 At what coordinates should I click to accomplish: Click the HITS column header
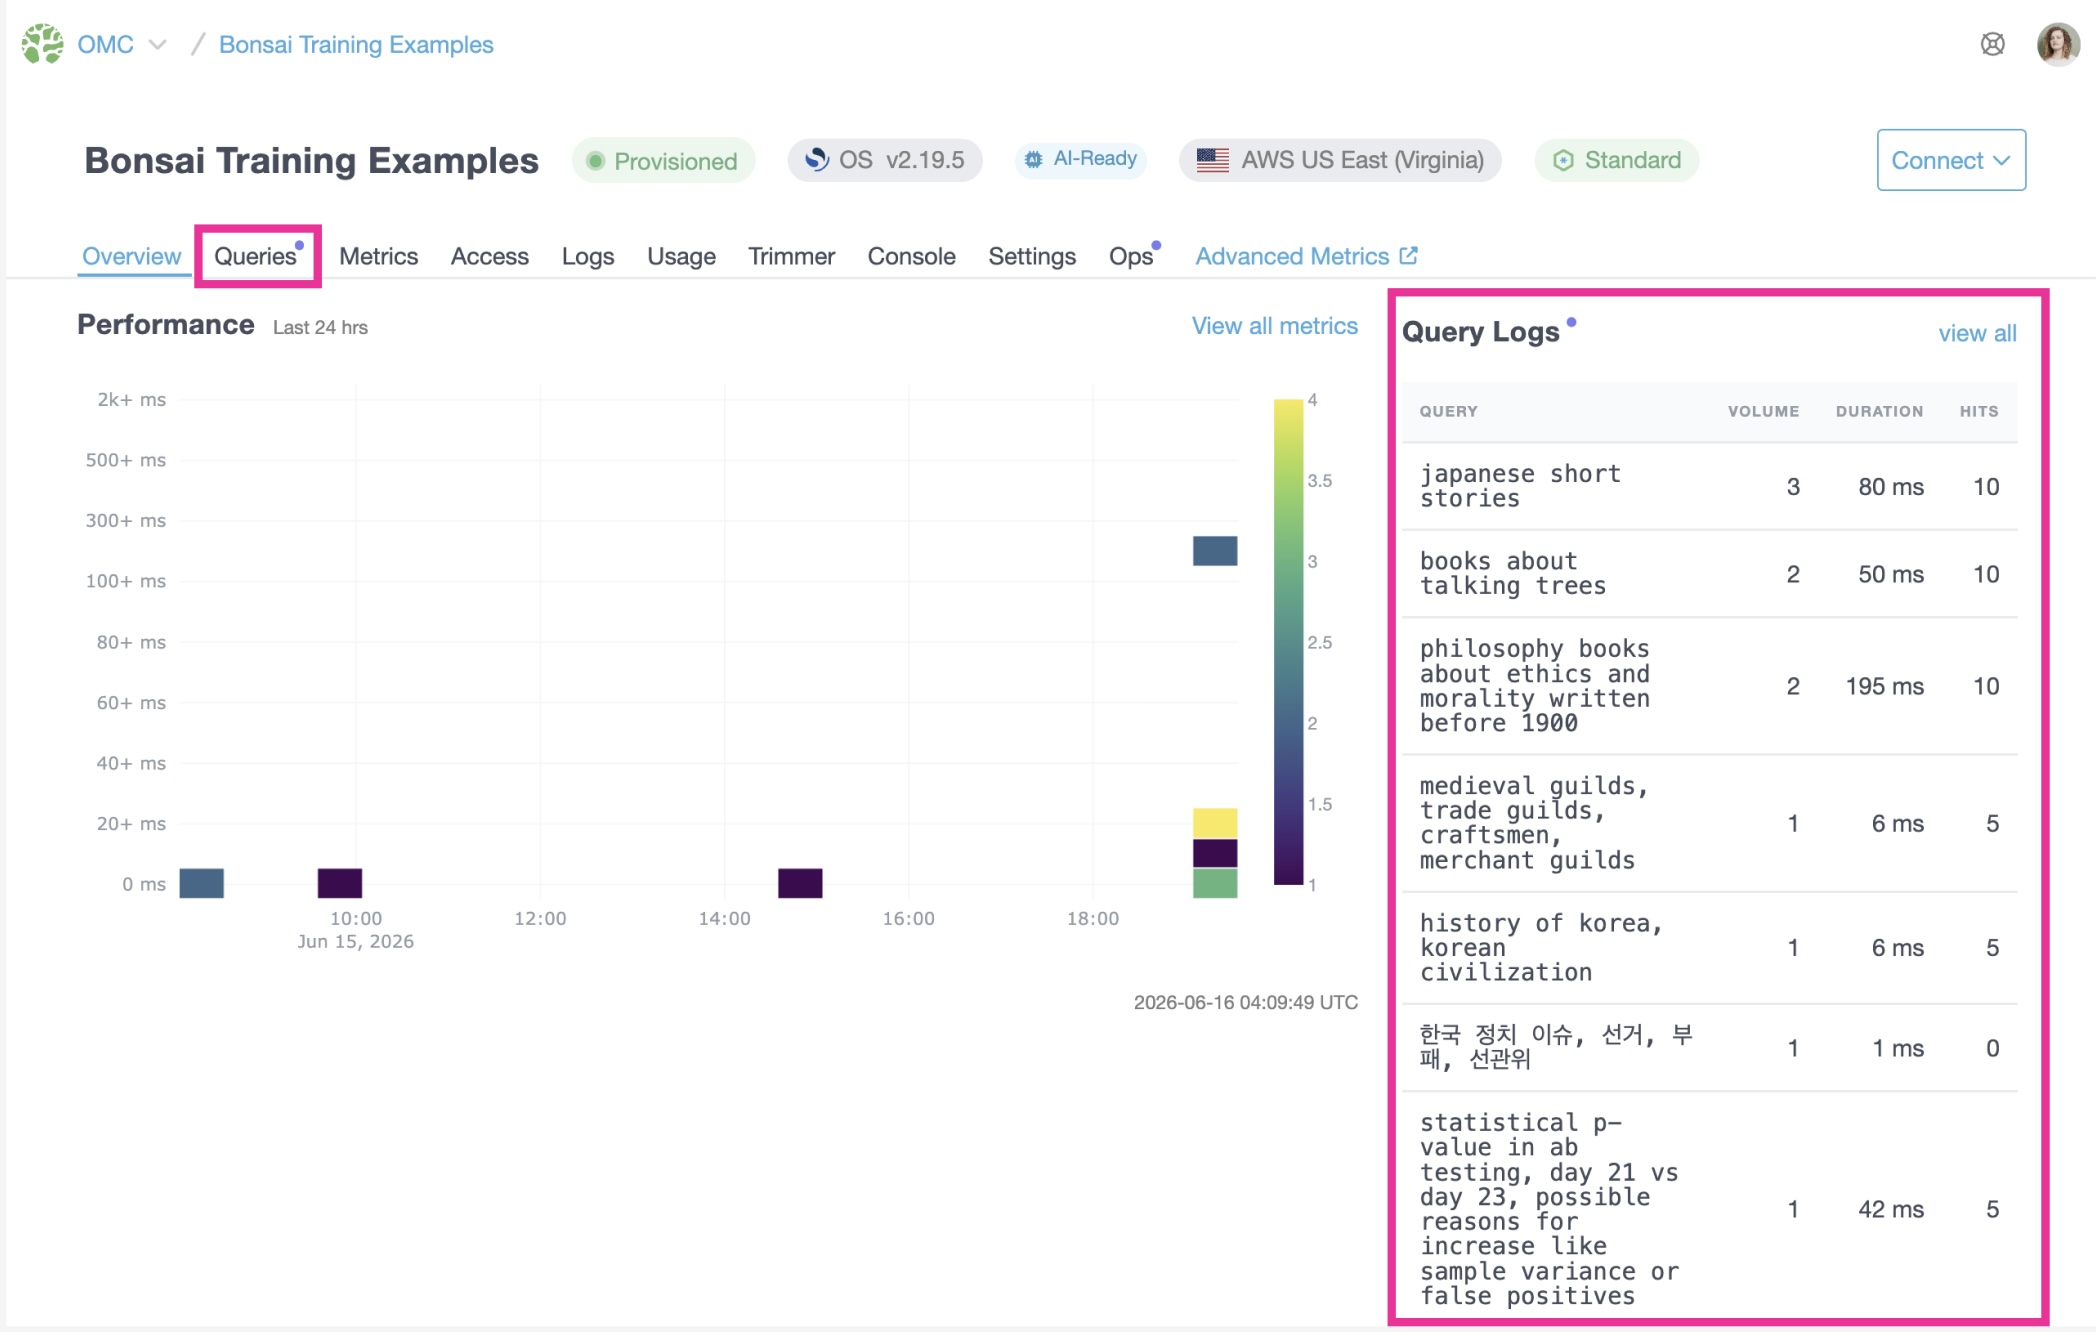[x=1979, y=411]
